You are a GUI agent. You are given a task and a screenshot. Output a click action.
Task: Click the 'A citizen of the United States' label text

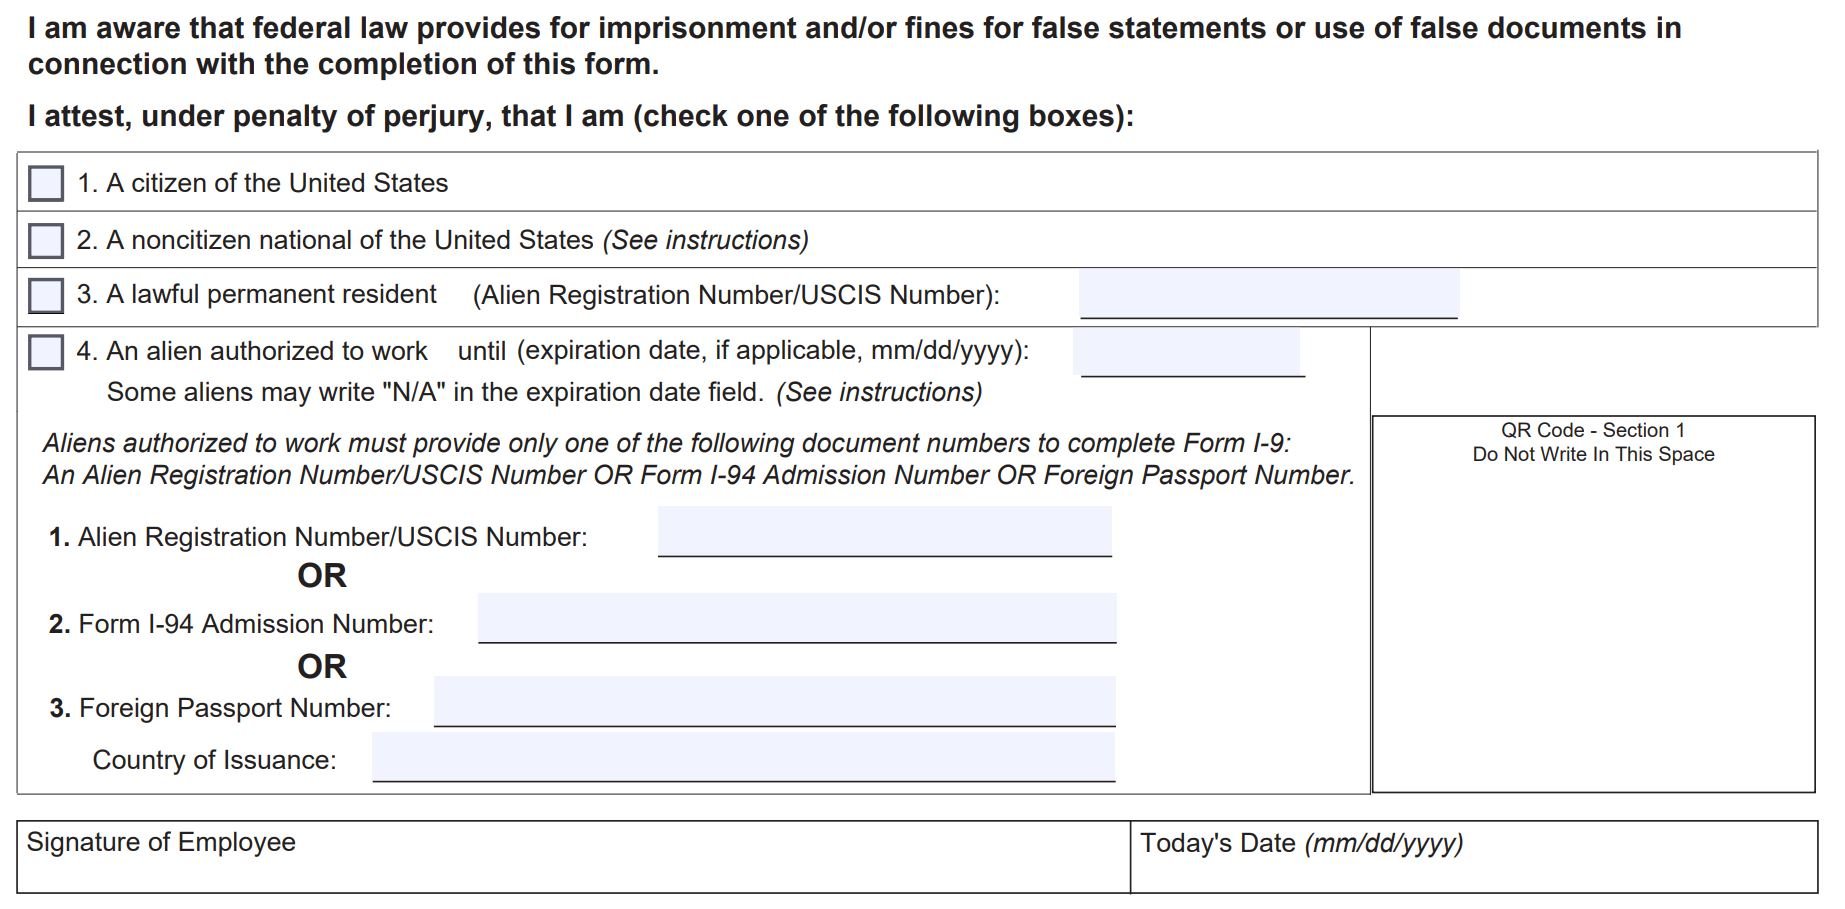click(263, 183)
